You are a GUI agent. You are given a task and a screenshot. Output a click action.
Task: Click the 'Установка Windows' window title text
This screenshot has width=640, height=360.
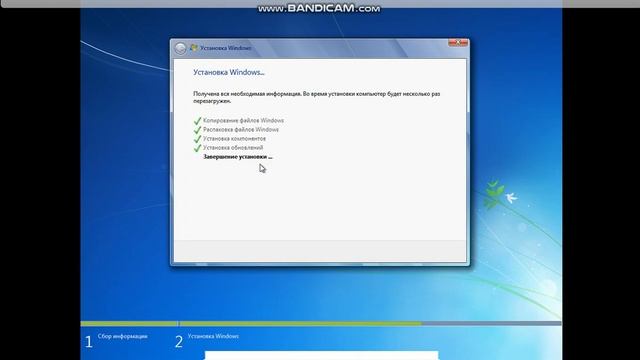(x=226, y=48)
